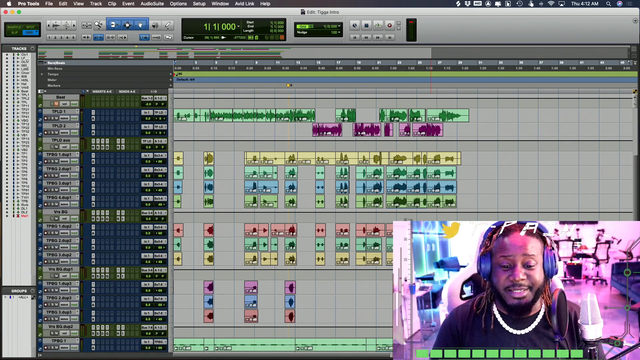Click the universe overview strip
Image resolution: width=640 pixels, height=360 pixels.
pyautogui.click(x=334, y=53)
